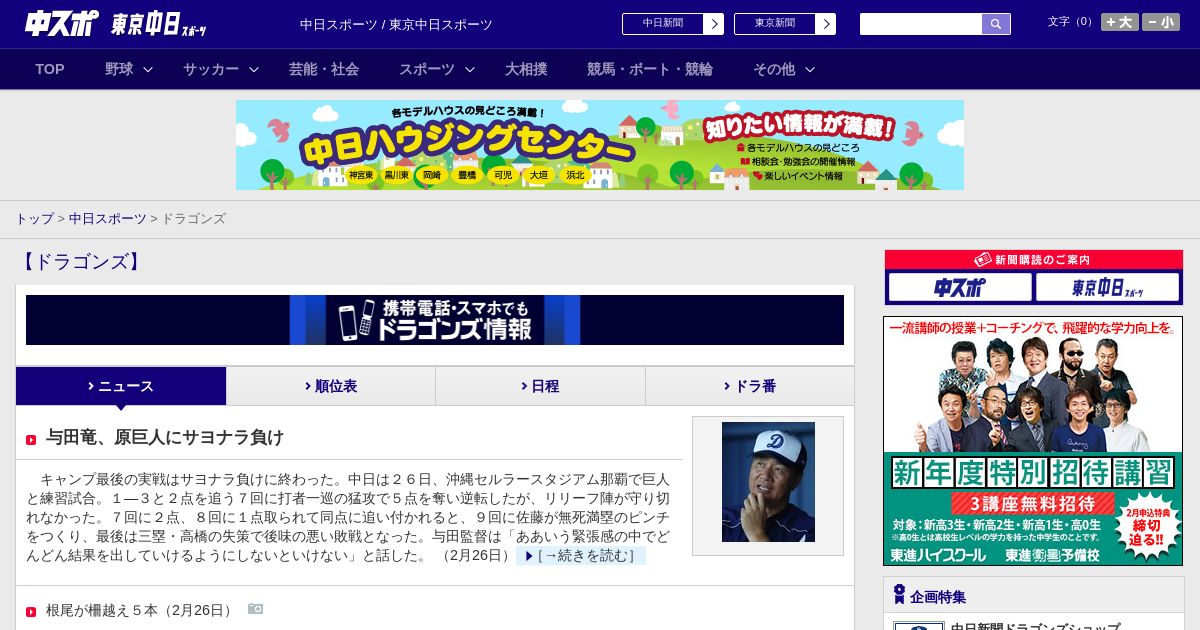This screenshot has height=630, width=1200.
Task: Expand the その他 navigation menu
Action: coord(784,69)
